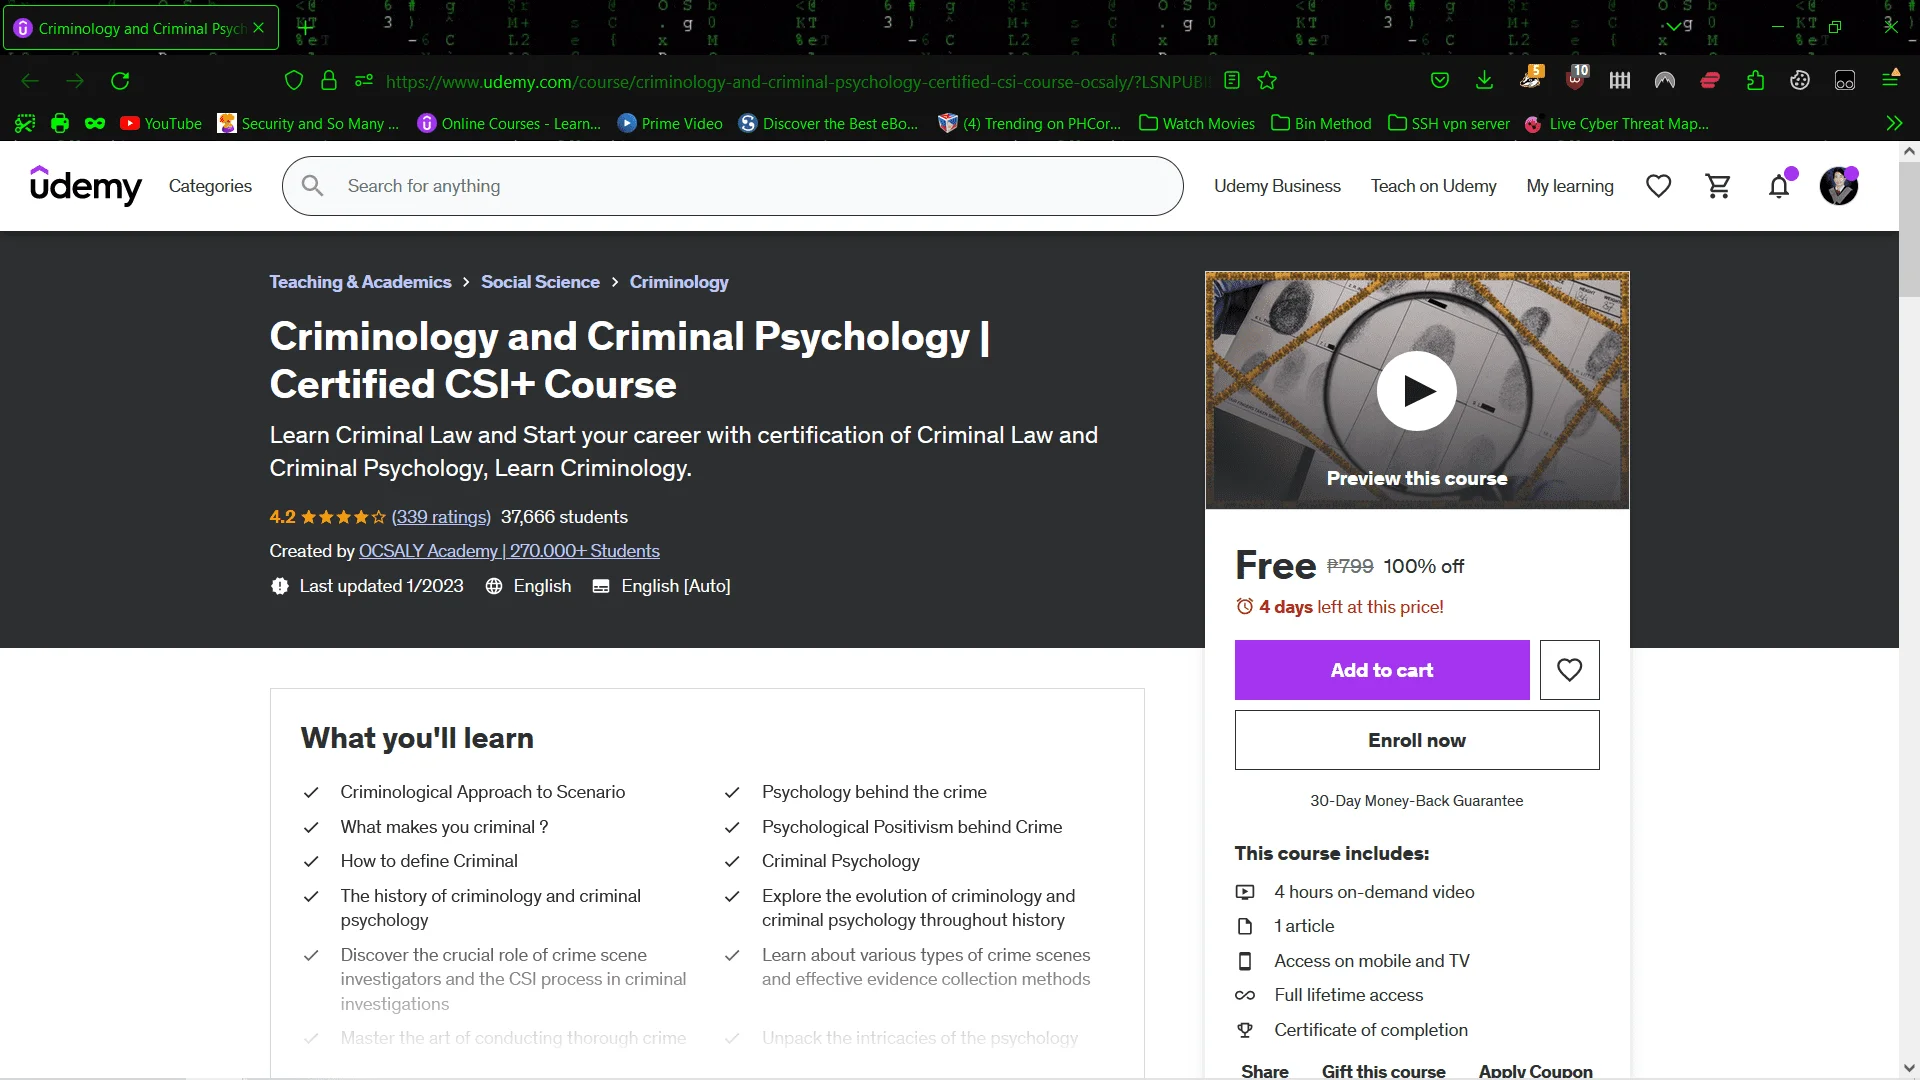Viewport: 1920px width, 1080px height.
Task: Close the Criminology and Criminal Psych tab
Action: (x=259, y=28)
